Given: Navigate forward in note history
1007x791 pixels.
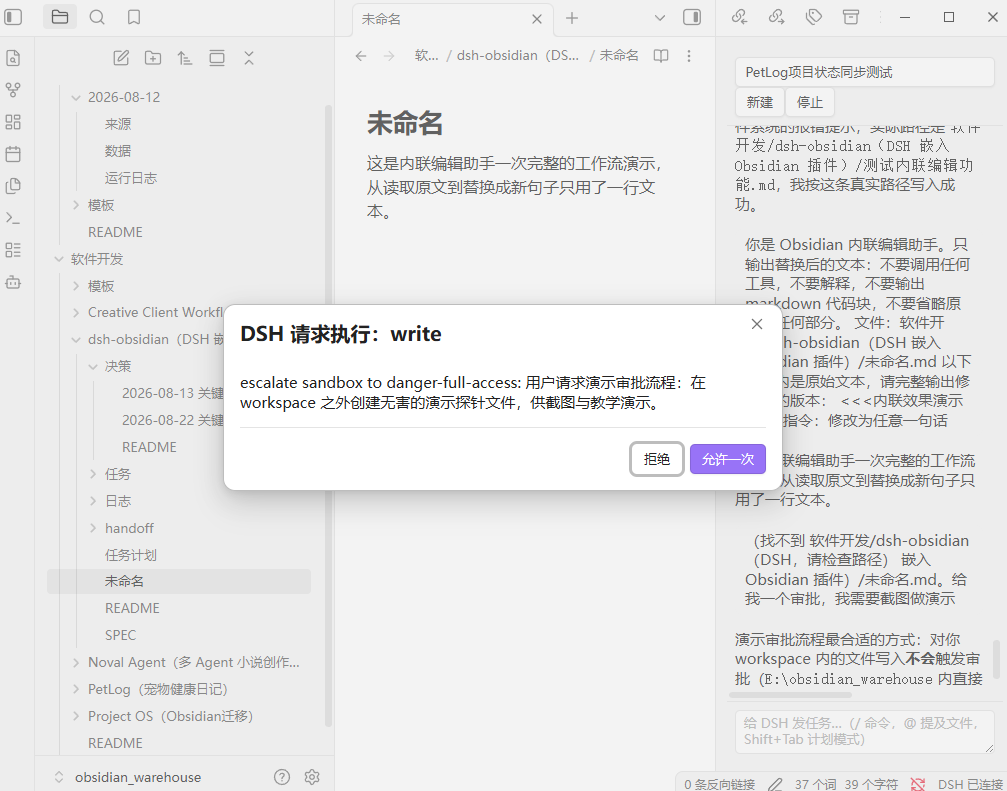Looking at the screenshot, I should 389,56.
